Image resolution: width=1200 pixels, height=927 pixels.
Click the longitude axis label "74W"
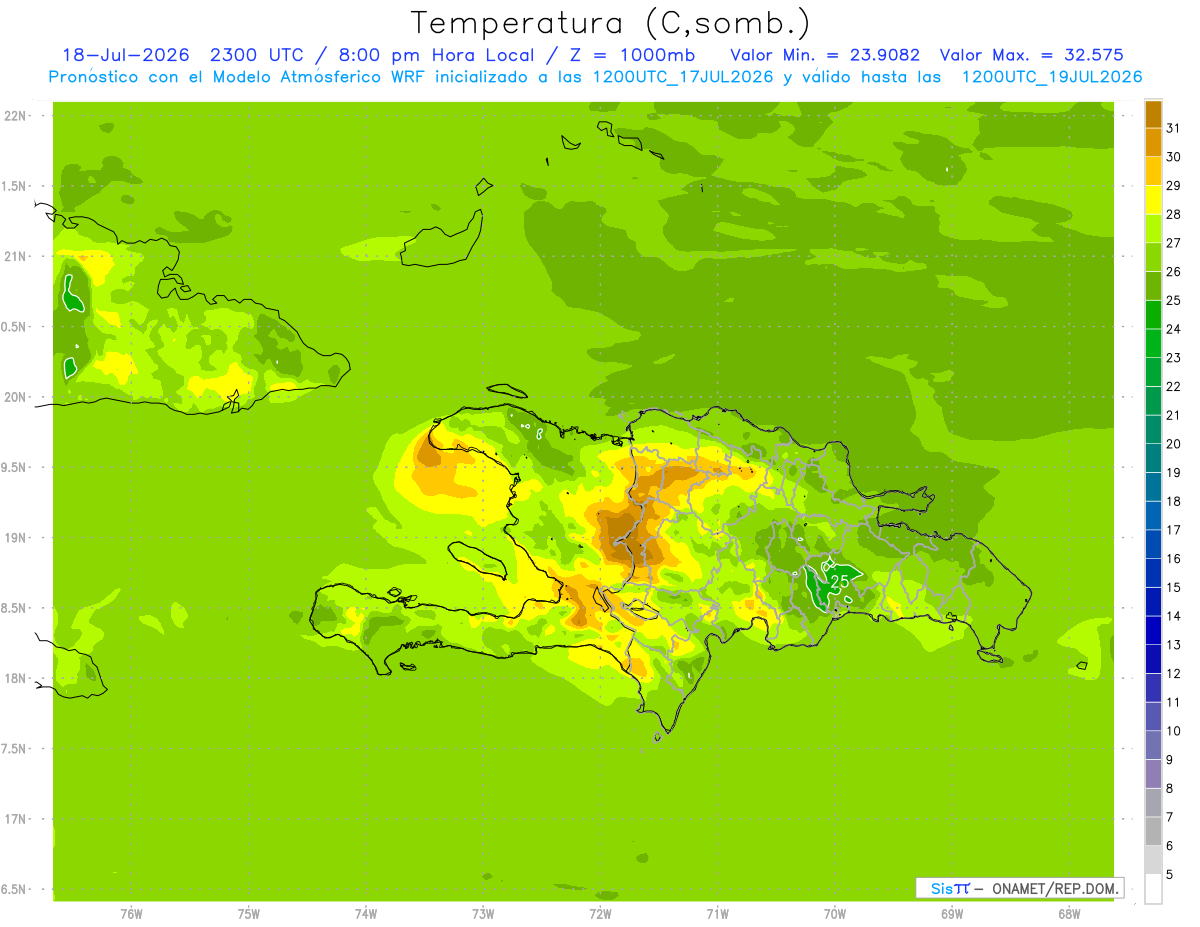(366, 913)
